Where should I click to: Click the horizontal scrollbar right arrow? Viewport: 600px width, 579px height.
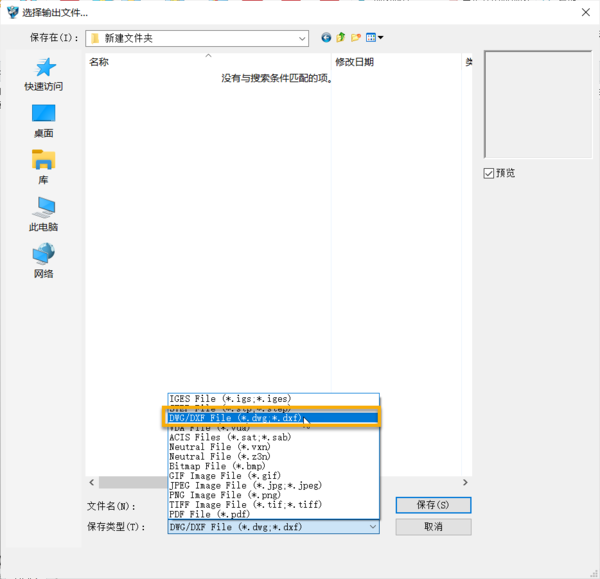pyautogui.click(x=465, y=482)
